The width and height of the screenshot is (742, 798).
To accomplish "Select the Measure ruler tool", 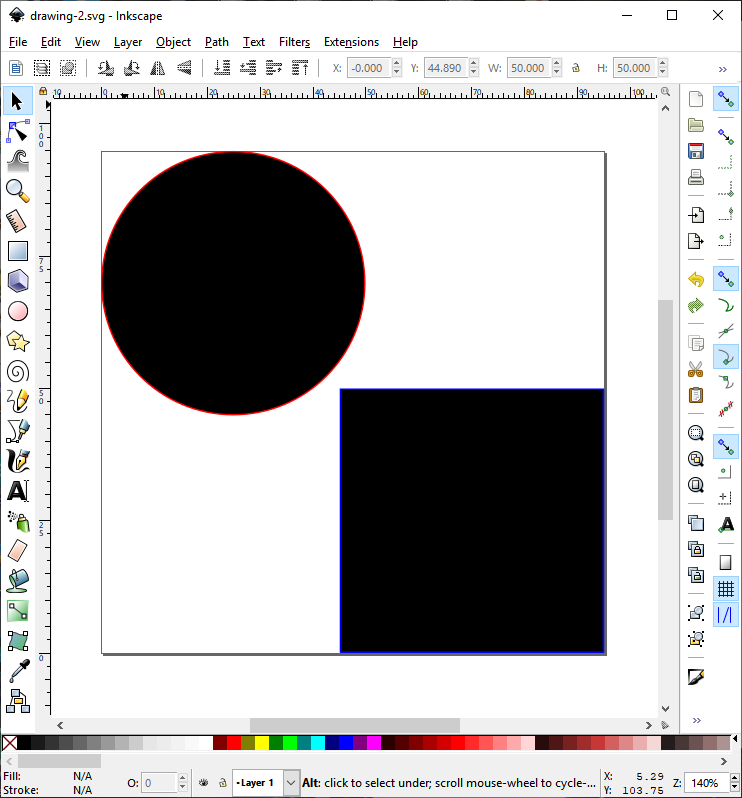I will coord(17,221).
